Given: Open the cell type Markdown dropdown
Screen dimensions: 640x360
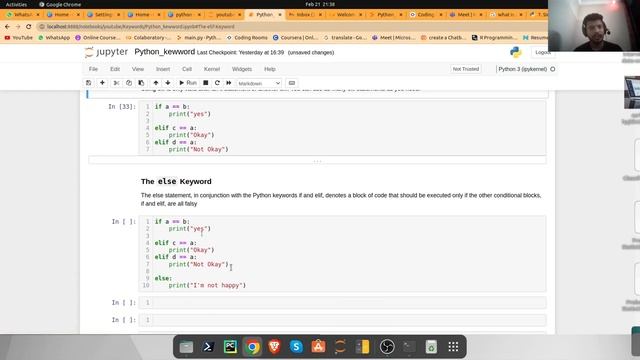Looking at the screenshot, I should click(259, 83).
